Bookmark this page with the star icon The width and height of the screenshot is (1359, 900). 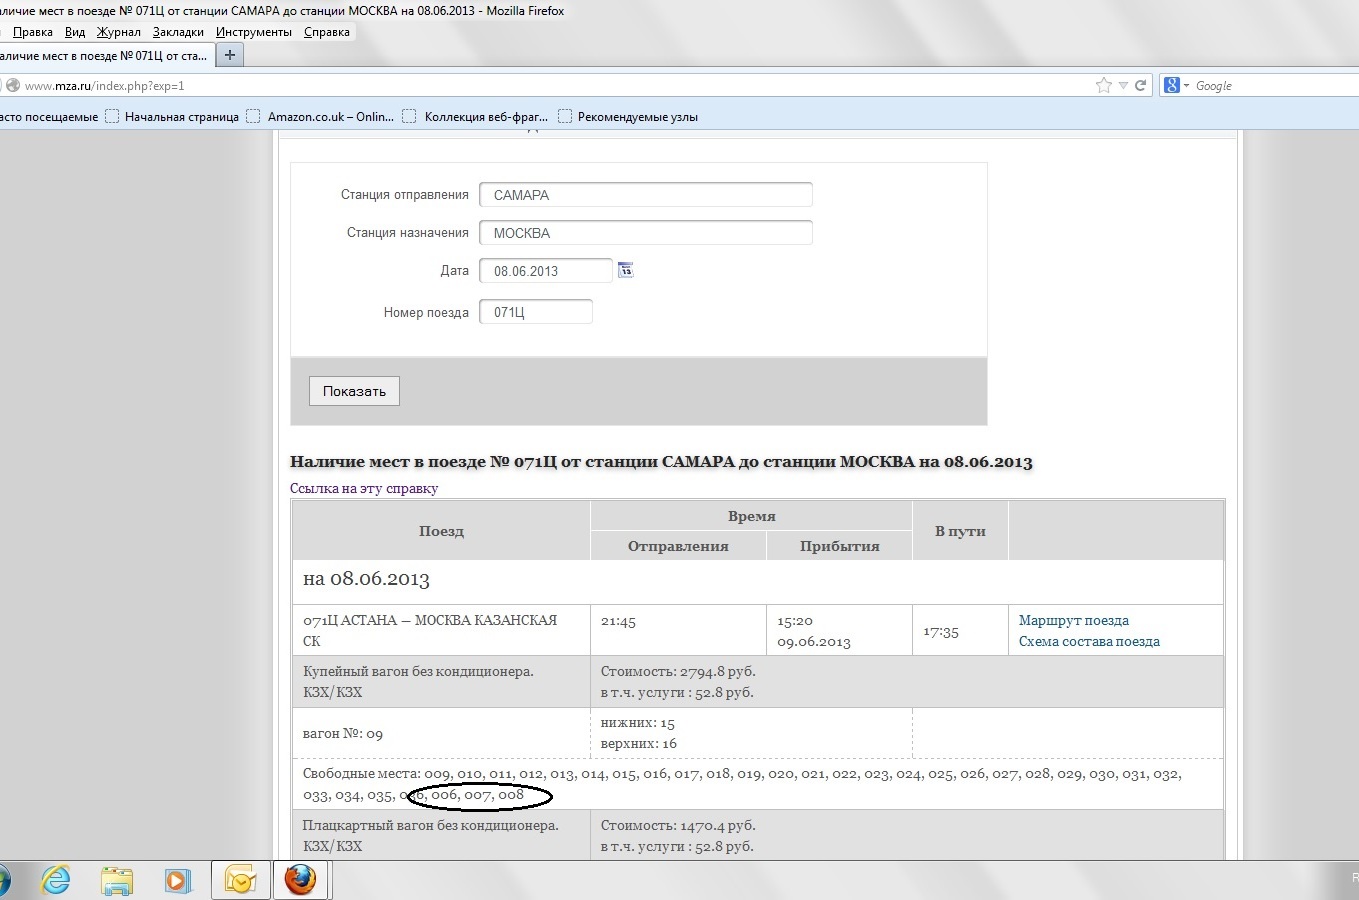coord(1103,86)
